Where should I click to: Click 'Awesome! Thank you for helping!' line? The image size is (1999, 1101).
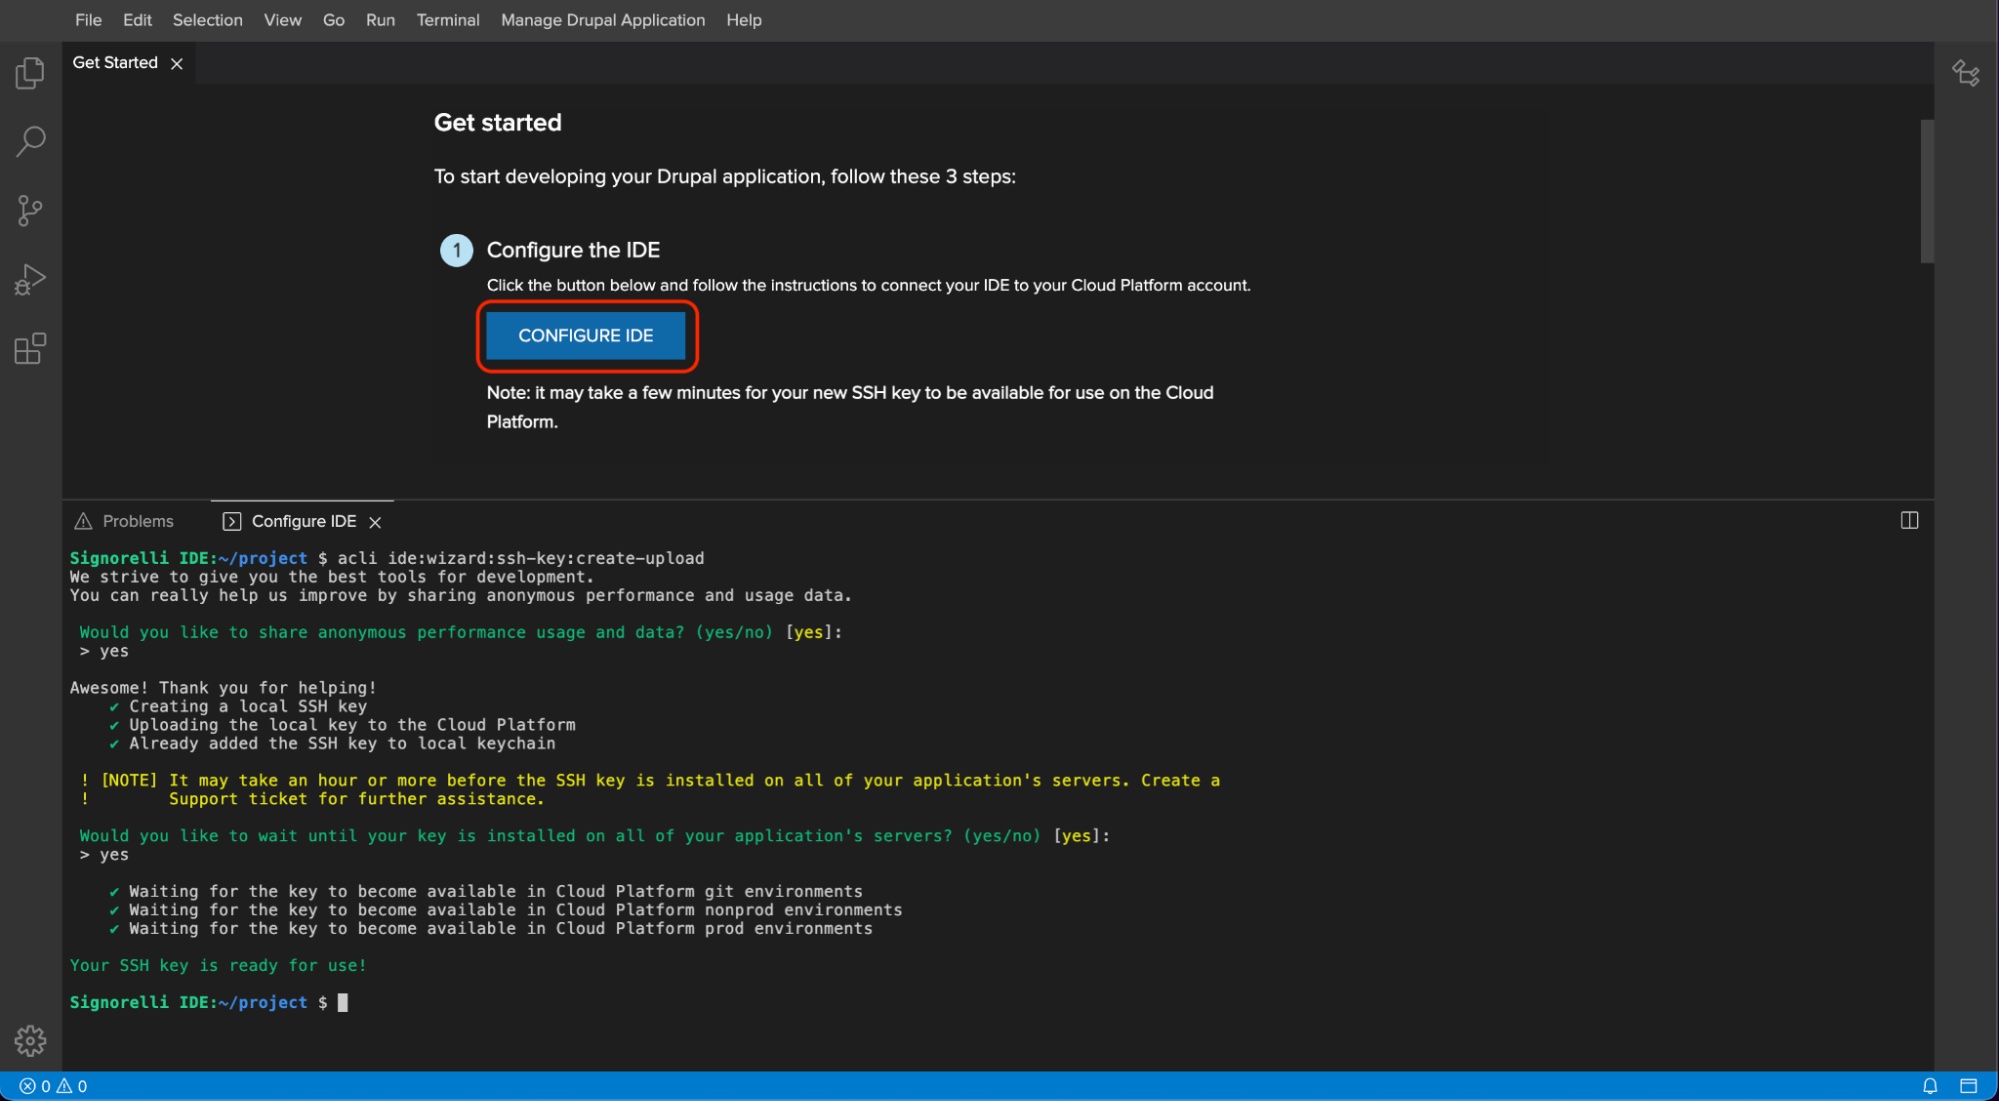pyautogui.click(x=223, y=688)
